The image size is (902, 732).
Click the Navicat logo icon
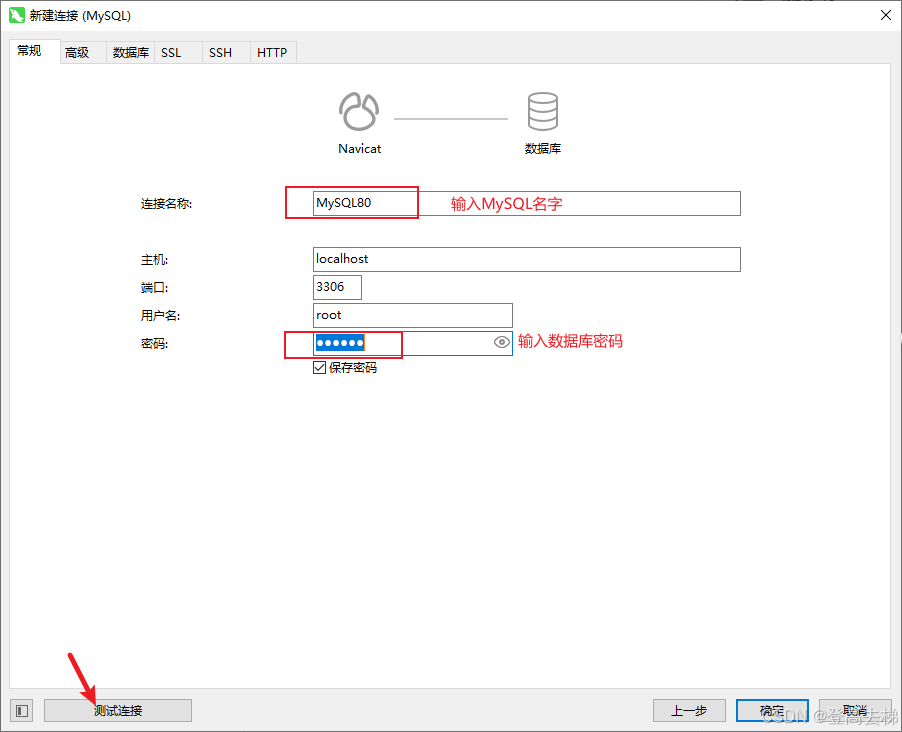[x=359, y=111]
